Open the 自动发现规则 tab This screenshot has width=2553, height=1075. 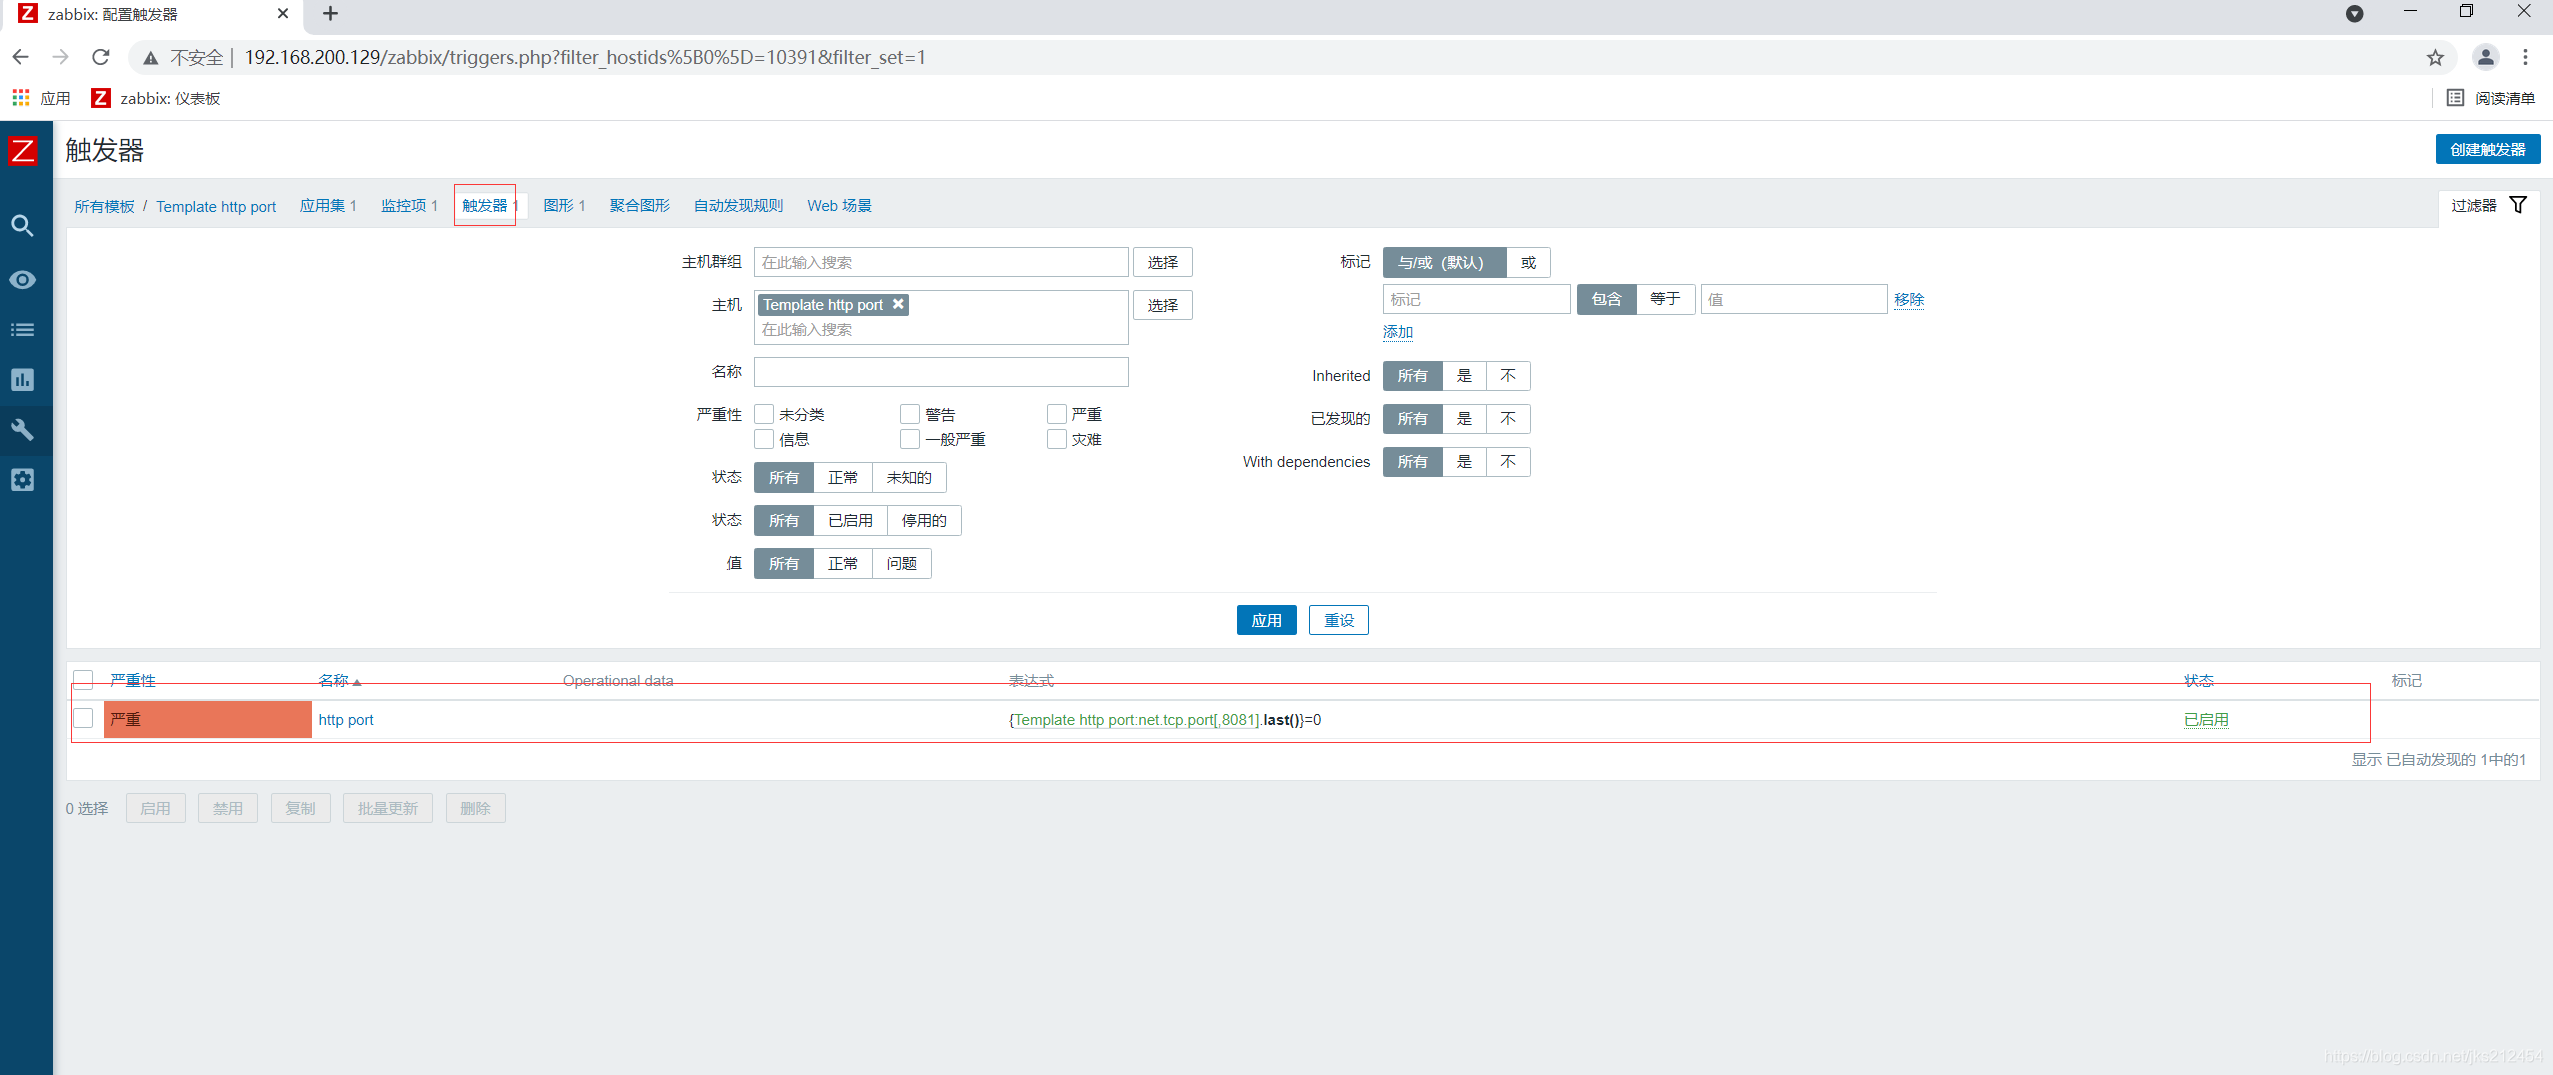pyautogui.click(x=739, y=206)
